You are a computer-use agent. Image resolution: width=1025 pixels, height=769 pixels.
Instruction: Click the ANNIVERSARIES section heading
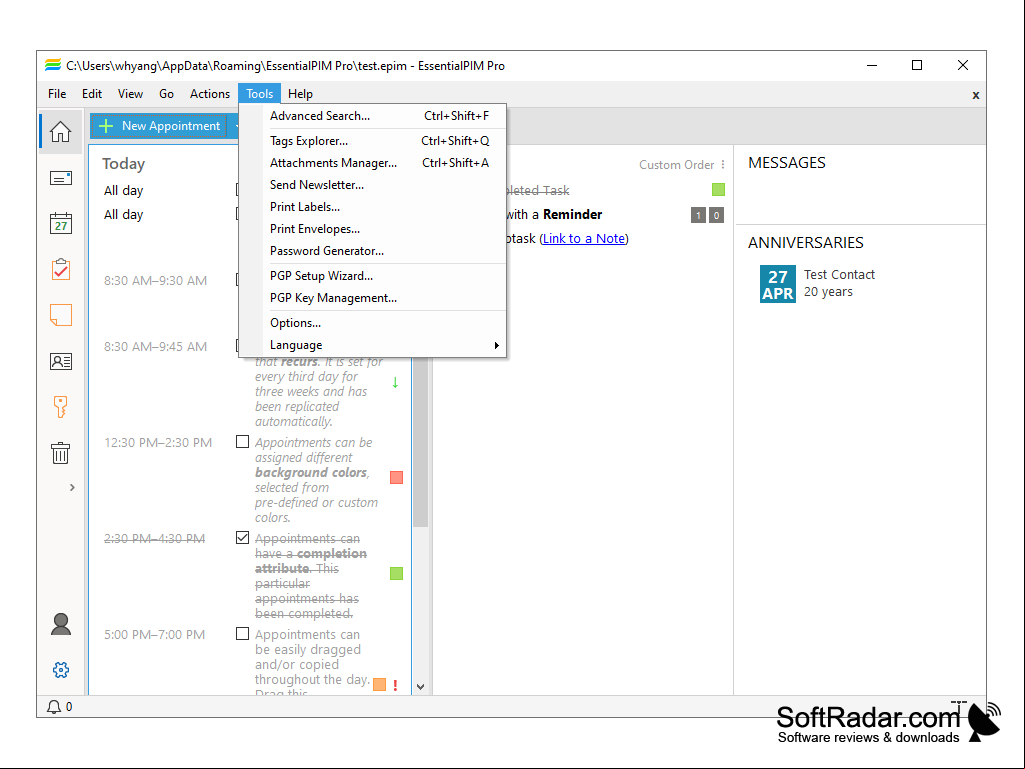[x=805, y=243]
